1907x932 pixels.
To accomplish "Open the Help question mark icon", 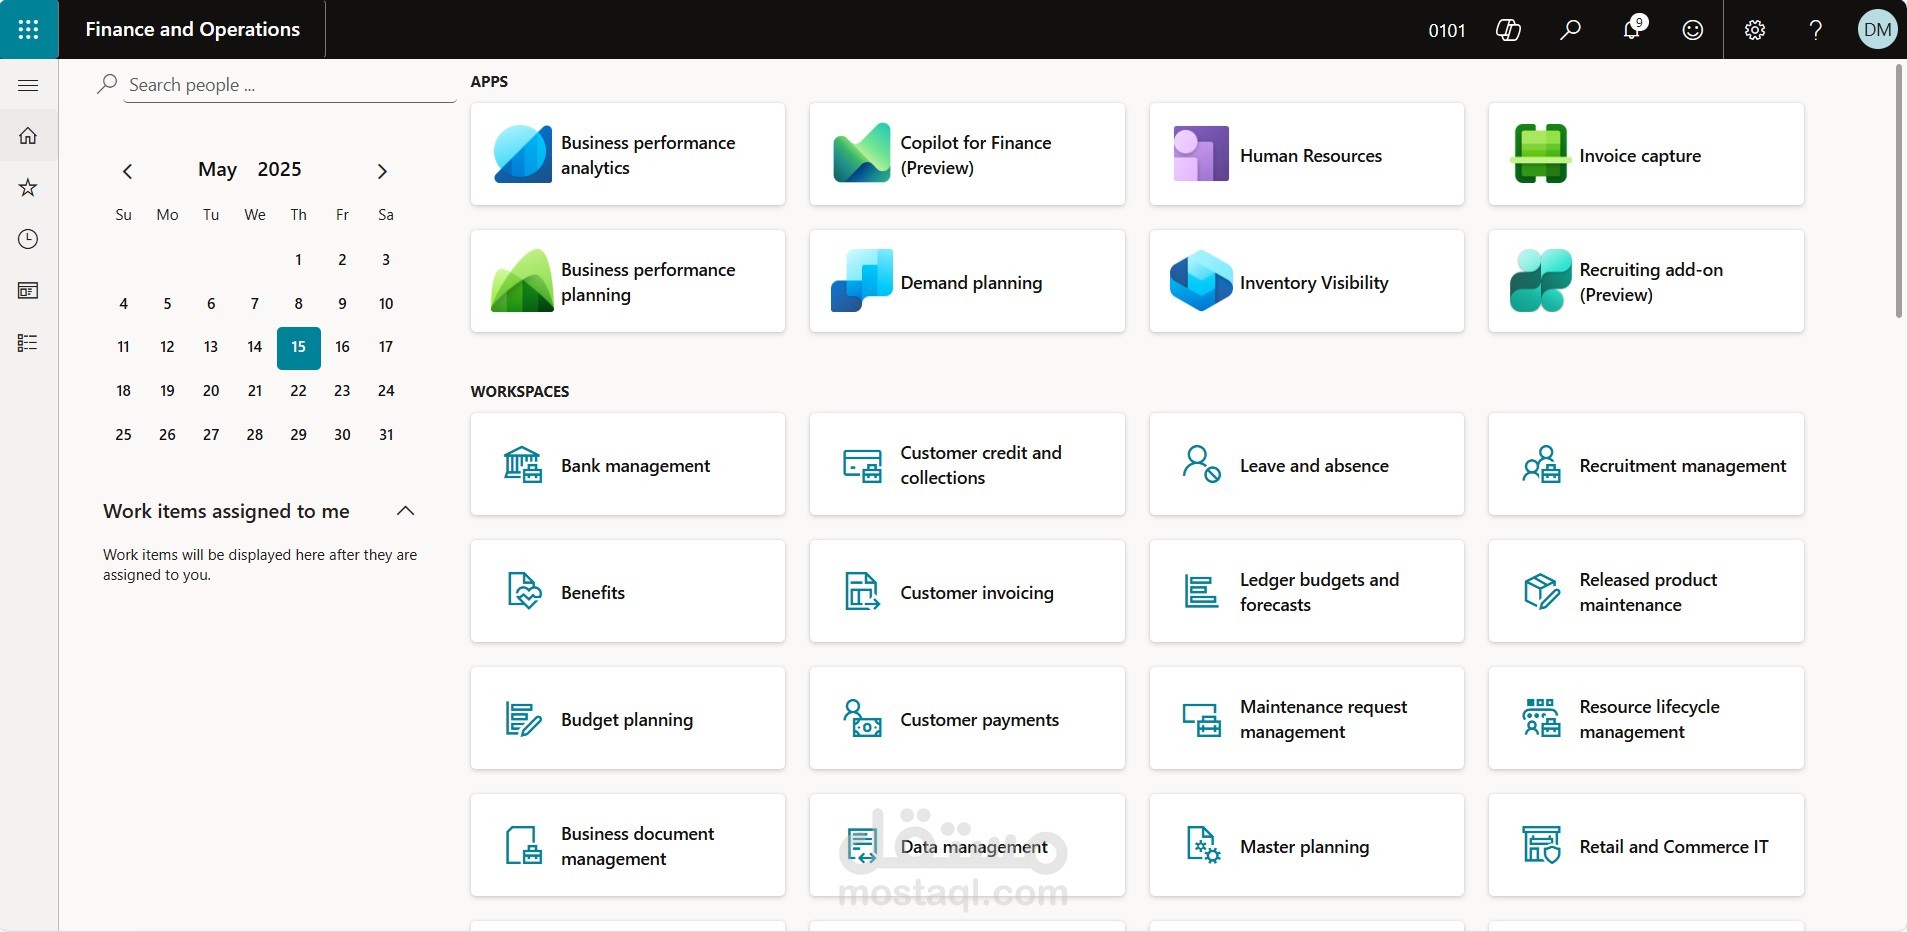I will tap(1816, 30).
